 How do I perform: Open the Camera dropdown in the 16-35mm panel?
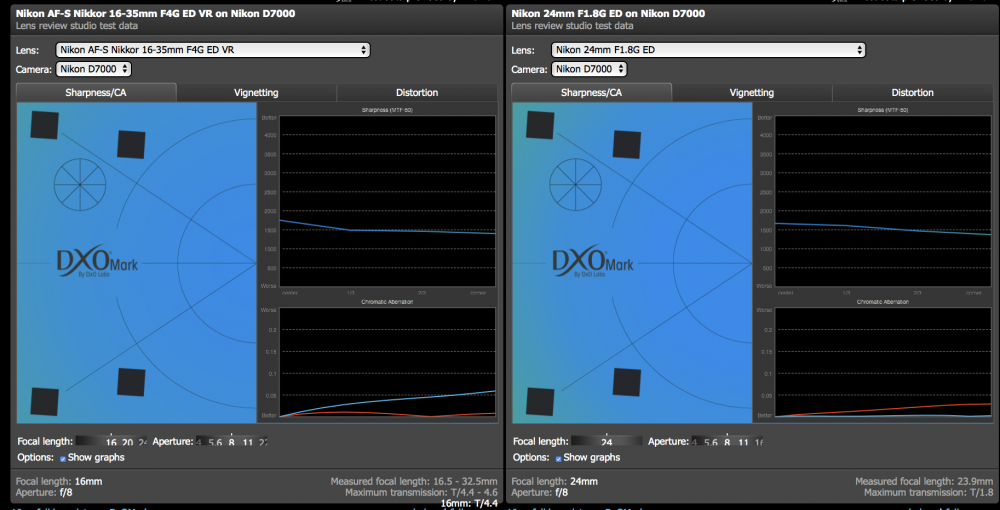coord(94,69)
